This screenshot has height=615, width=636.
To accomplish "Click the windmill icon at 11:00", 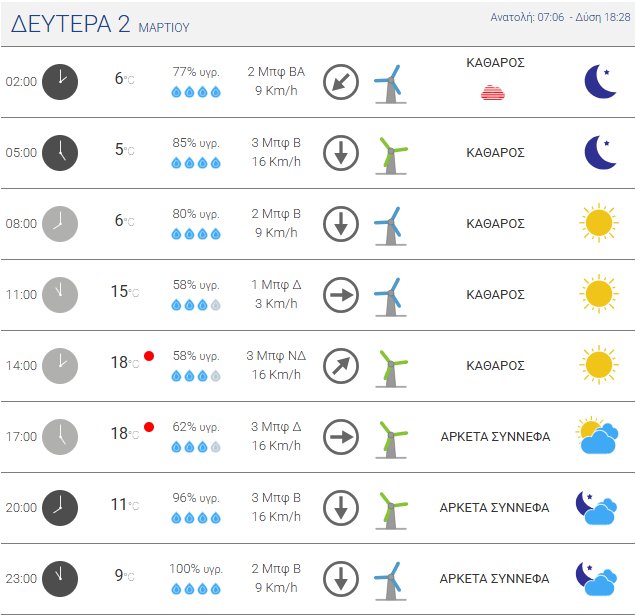I will tap(390, 295).
